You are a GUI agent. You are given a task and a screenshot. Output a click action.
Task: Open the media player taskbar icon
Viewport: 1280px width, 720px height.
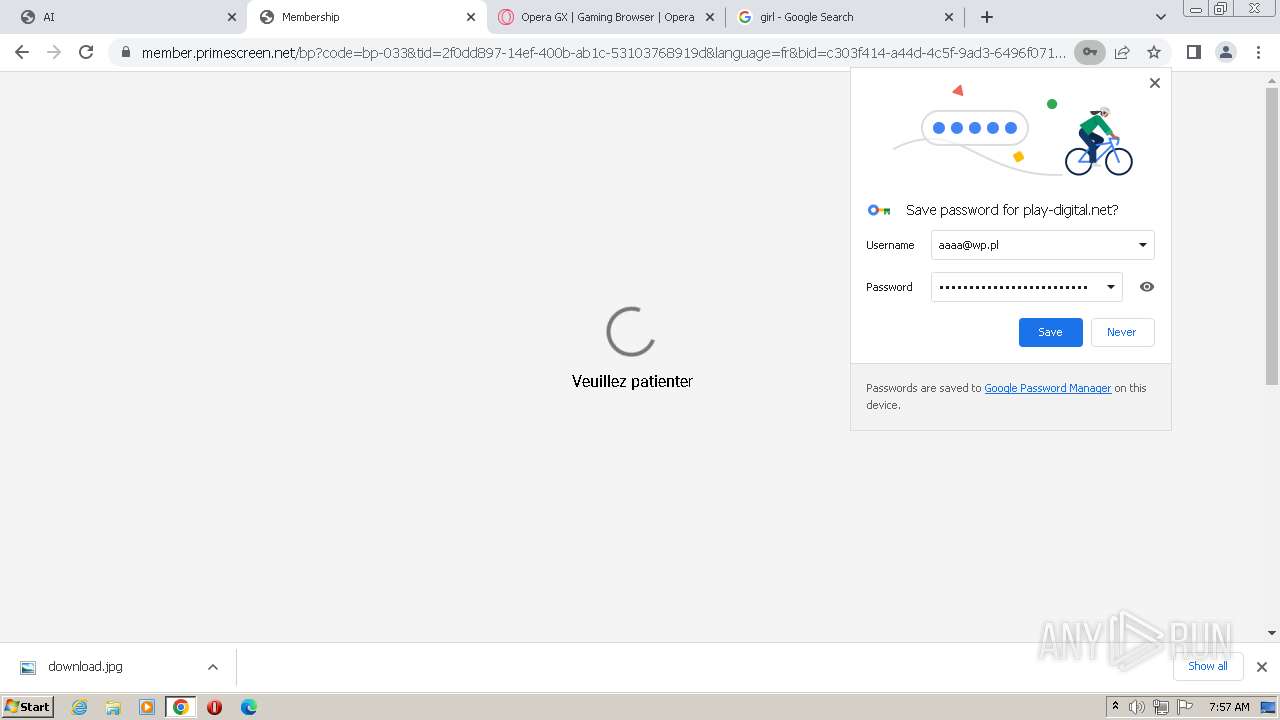tap(147, 707)
